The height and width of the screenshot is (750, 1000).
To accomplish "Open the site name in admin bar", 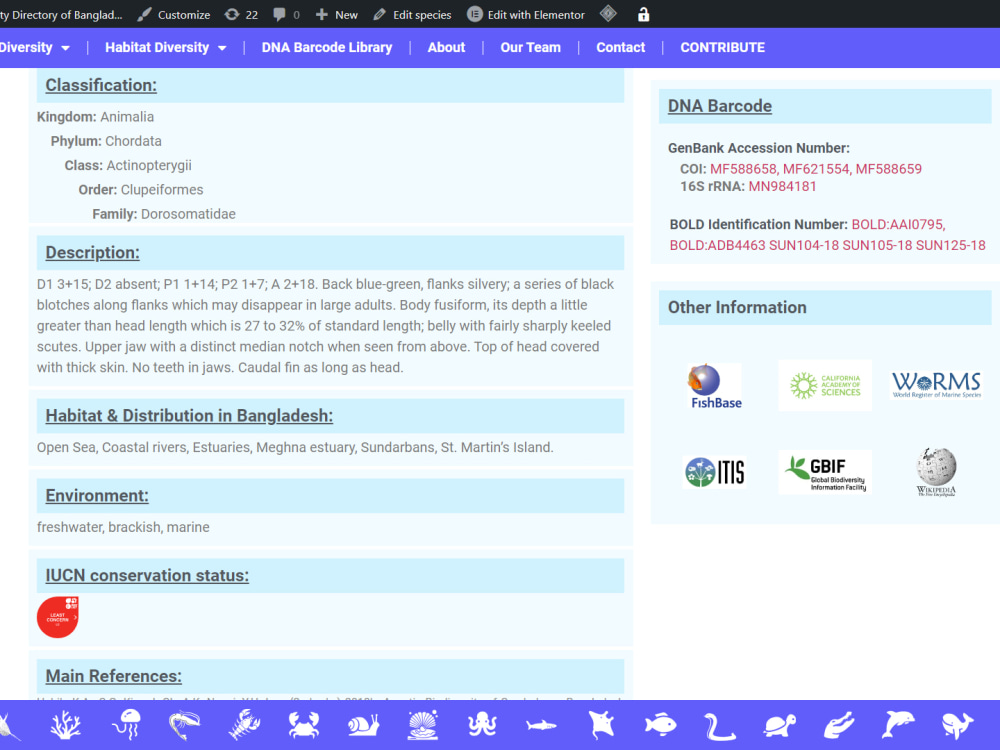I will point(61,14).
